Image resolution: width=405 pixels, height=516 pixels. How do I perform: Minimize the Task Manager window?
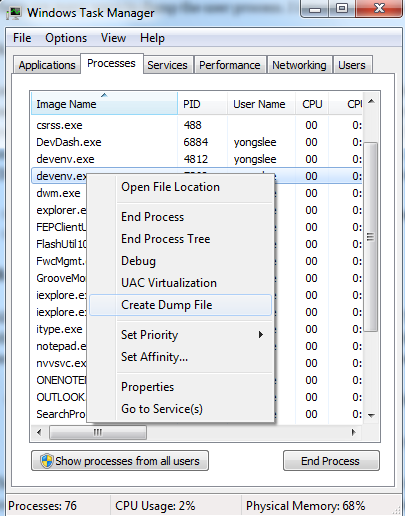(315, 8)
